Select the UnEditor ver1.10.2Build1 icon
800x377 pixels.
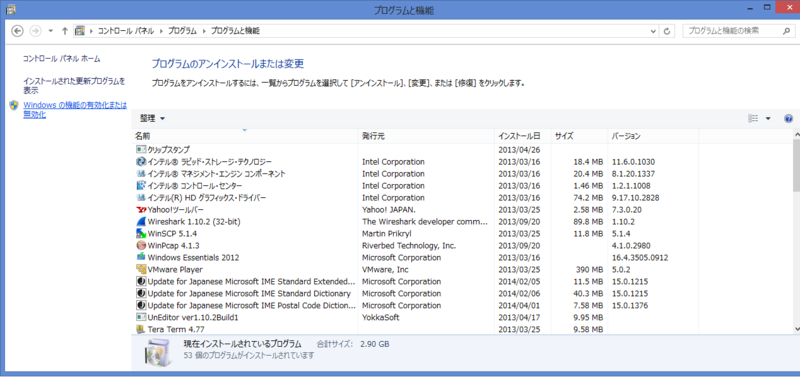click(141, 317)
